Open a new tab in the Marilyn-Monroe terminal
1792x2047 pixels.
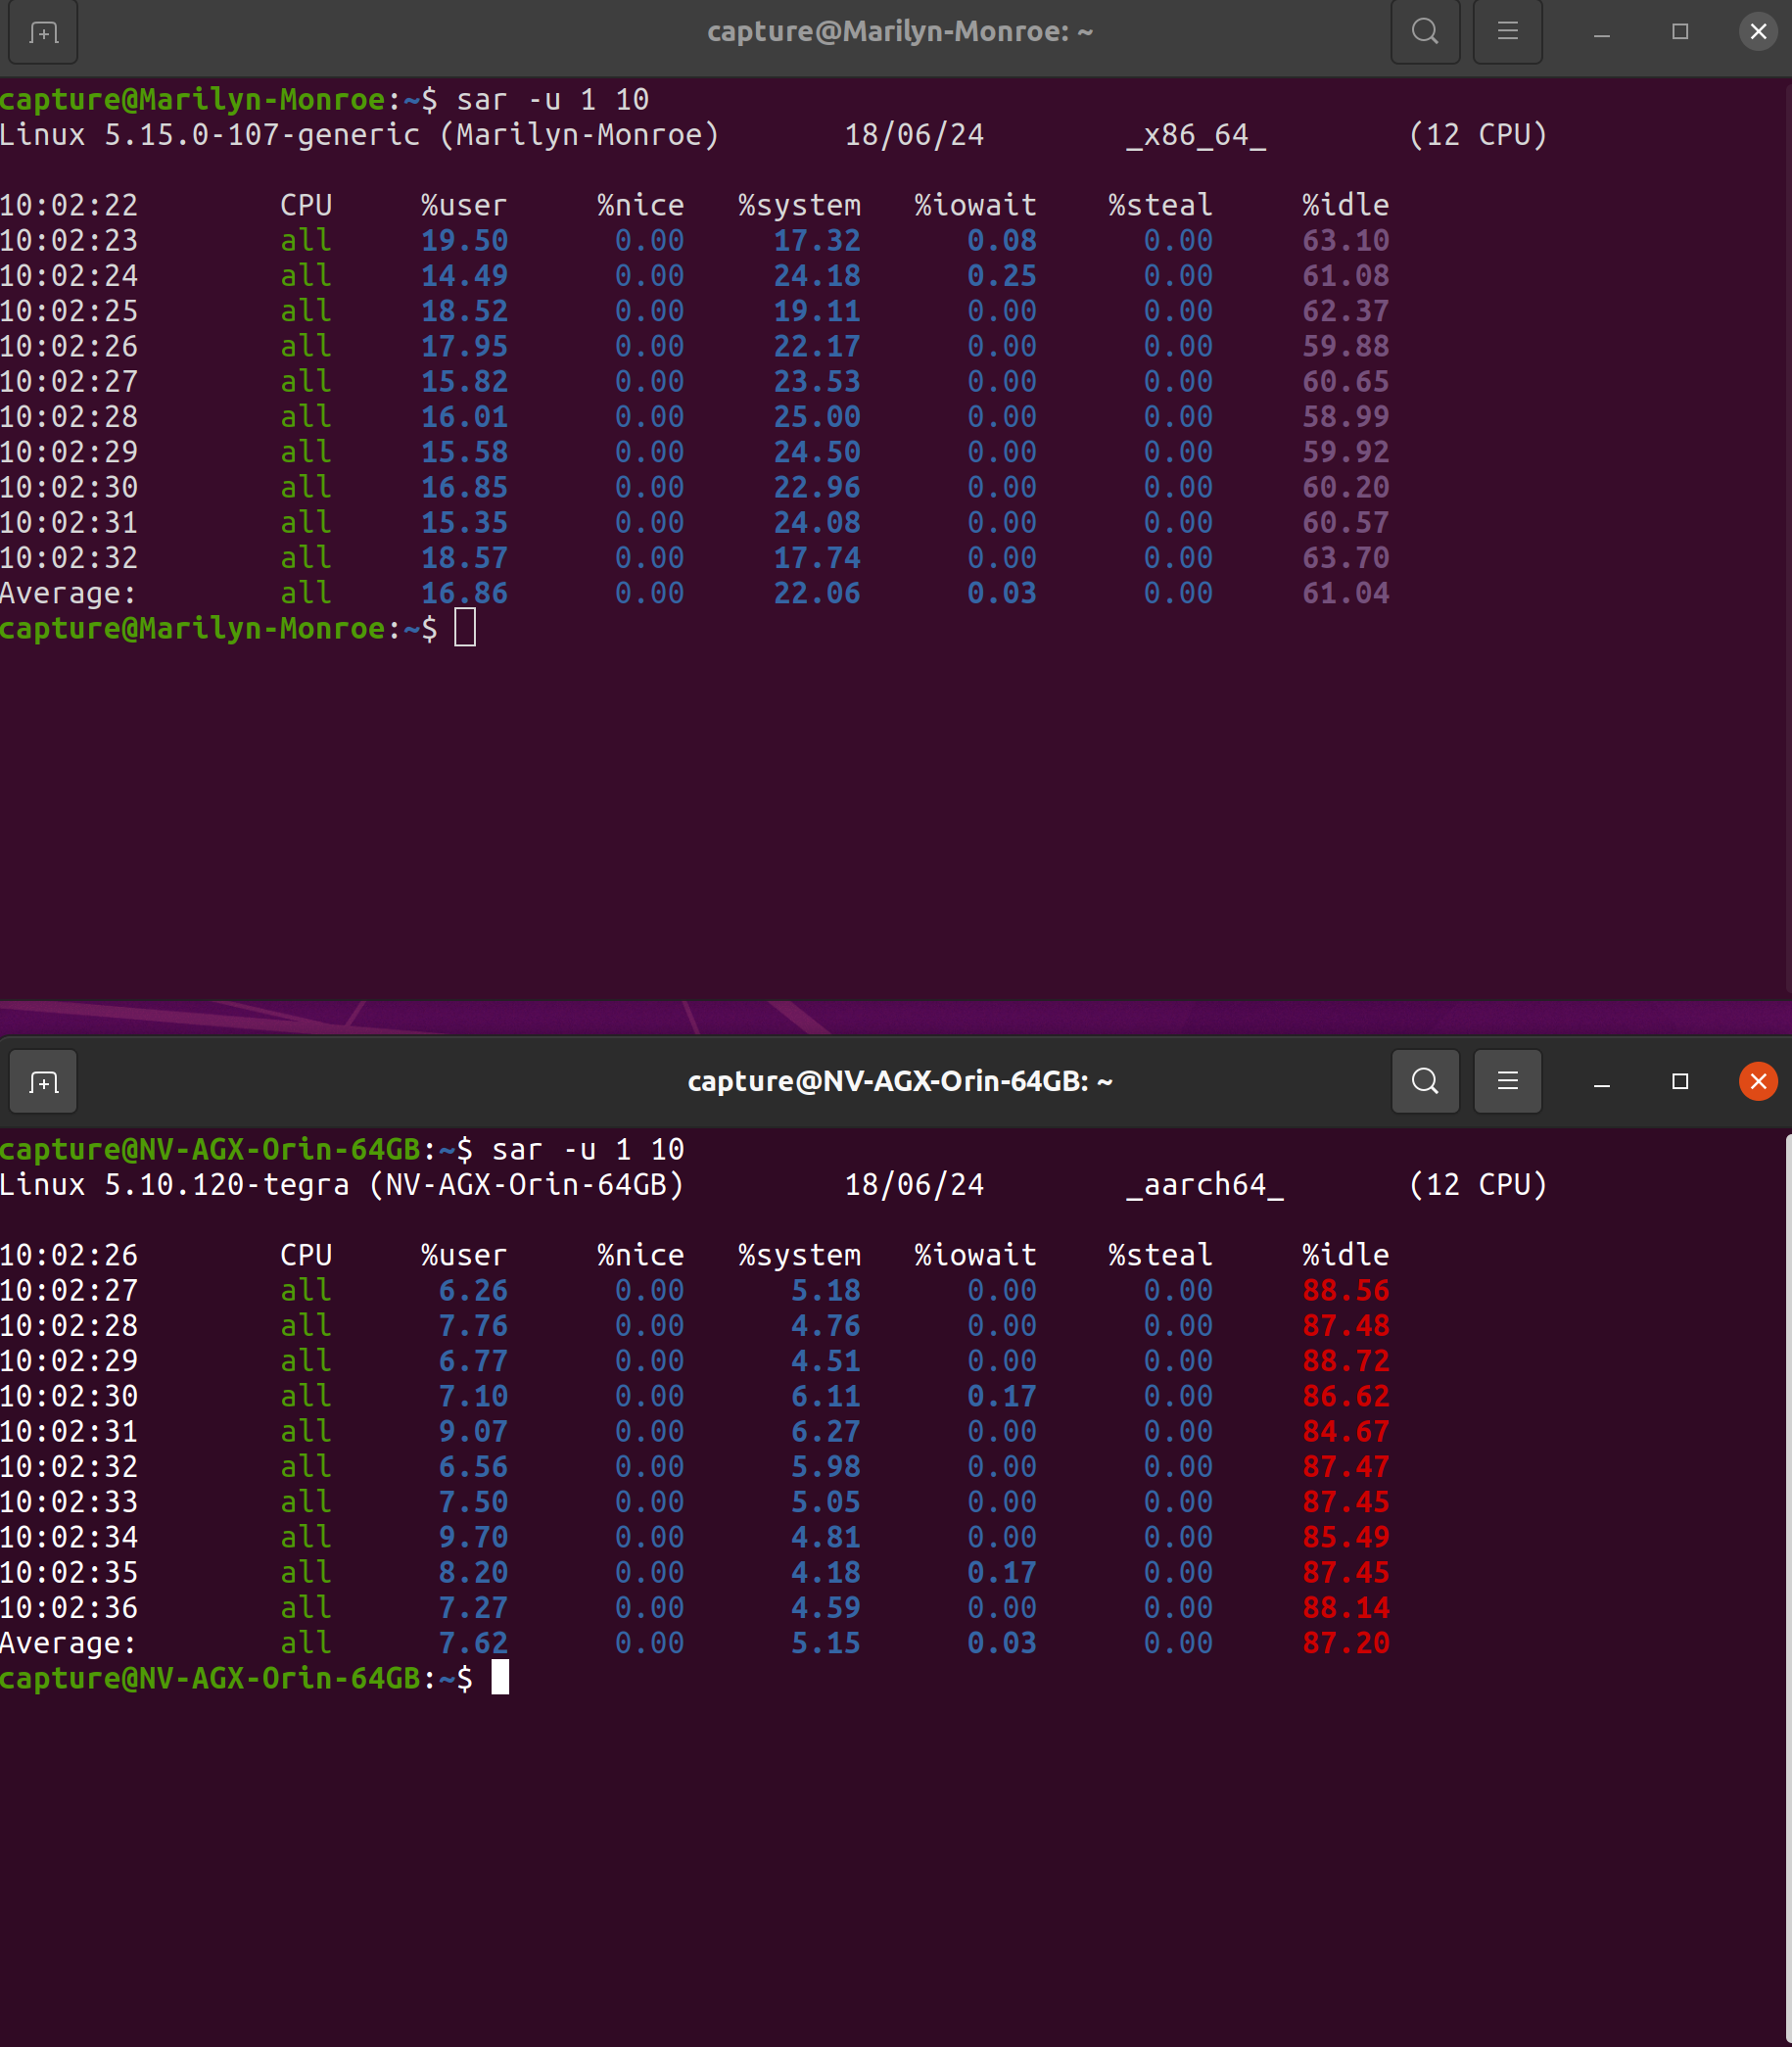click(x=42, y=32)
